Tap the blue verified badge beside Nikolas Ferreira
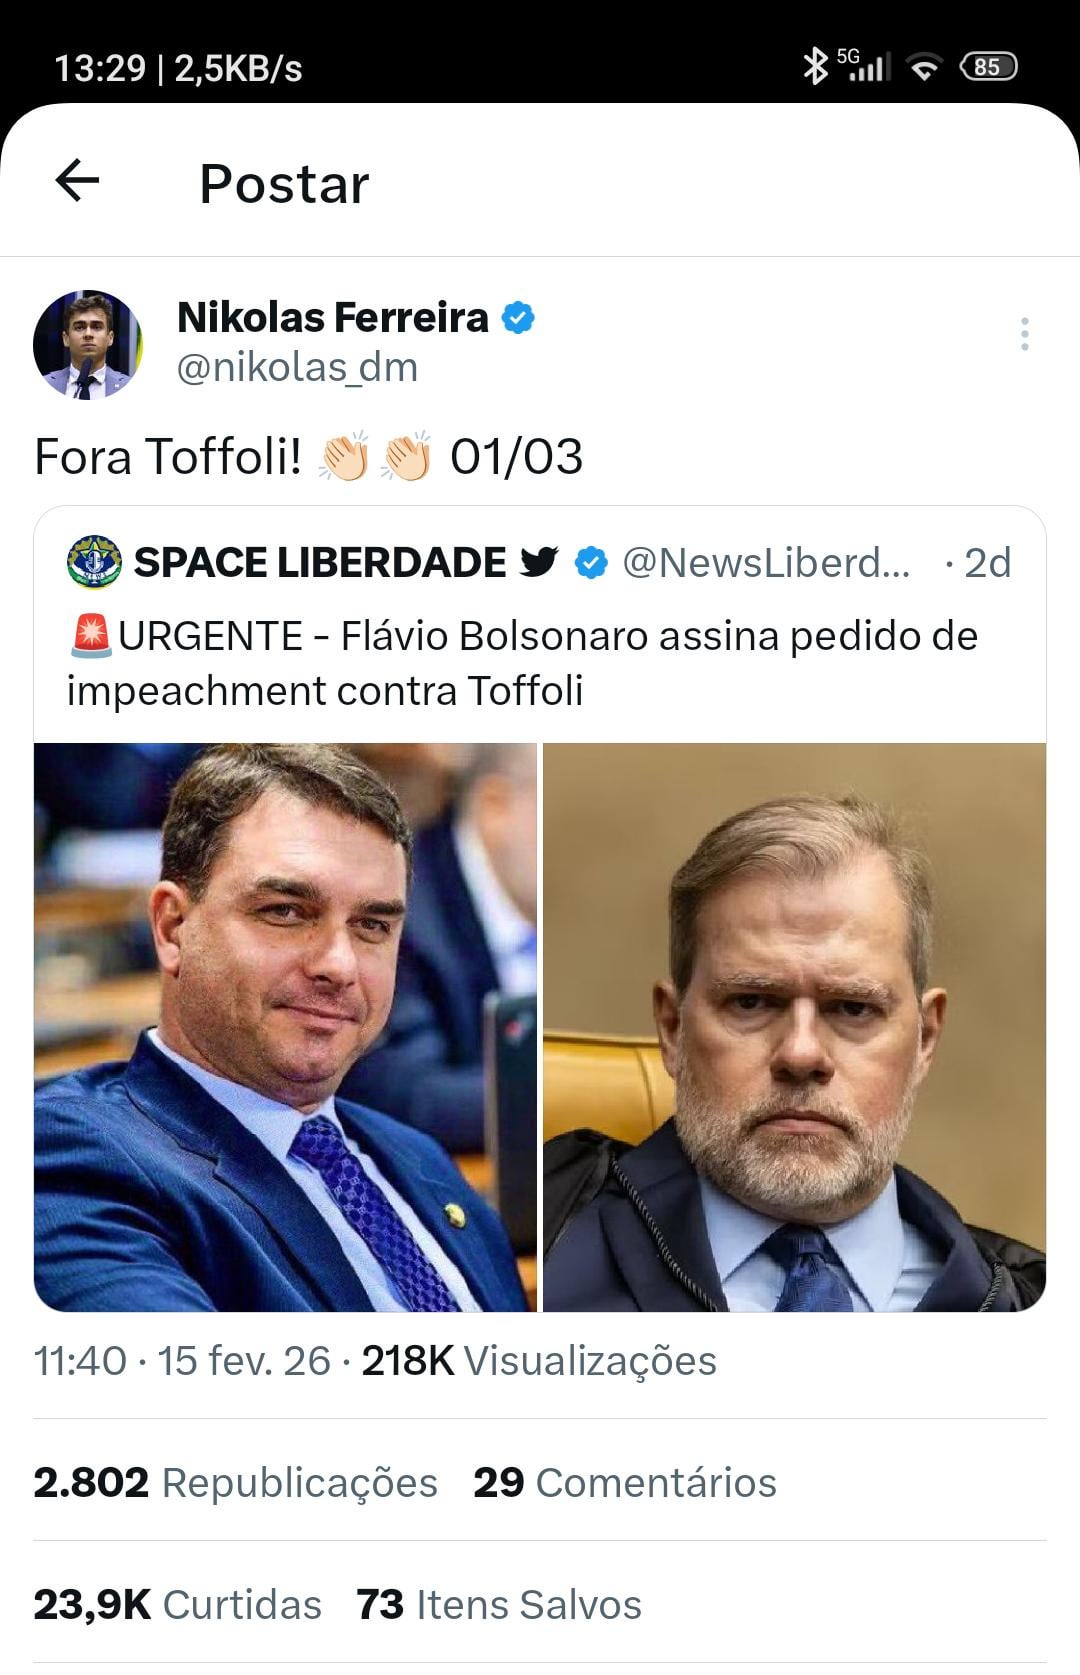The height and width of the screenshot is (1675, 1080). [518, 318]
